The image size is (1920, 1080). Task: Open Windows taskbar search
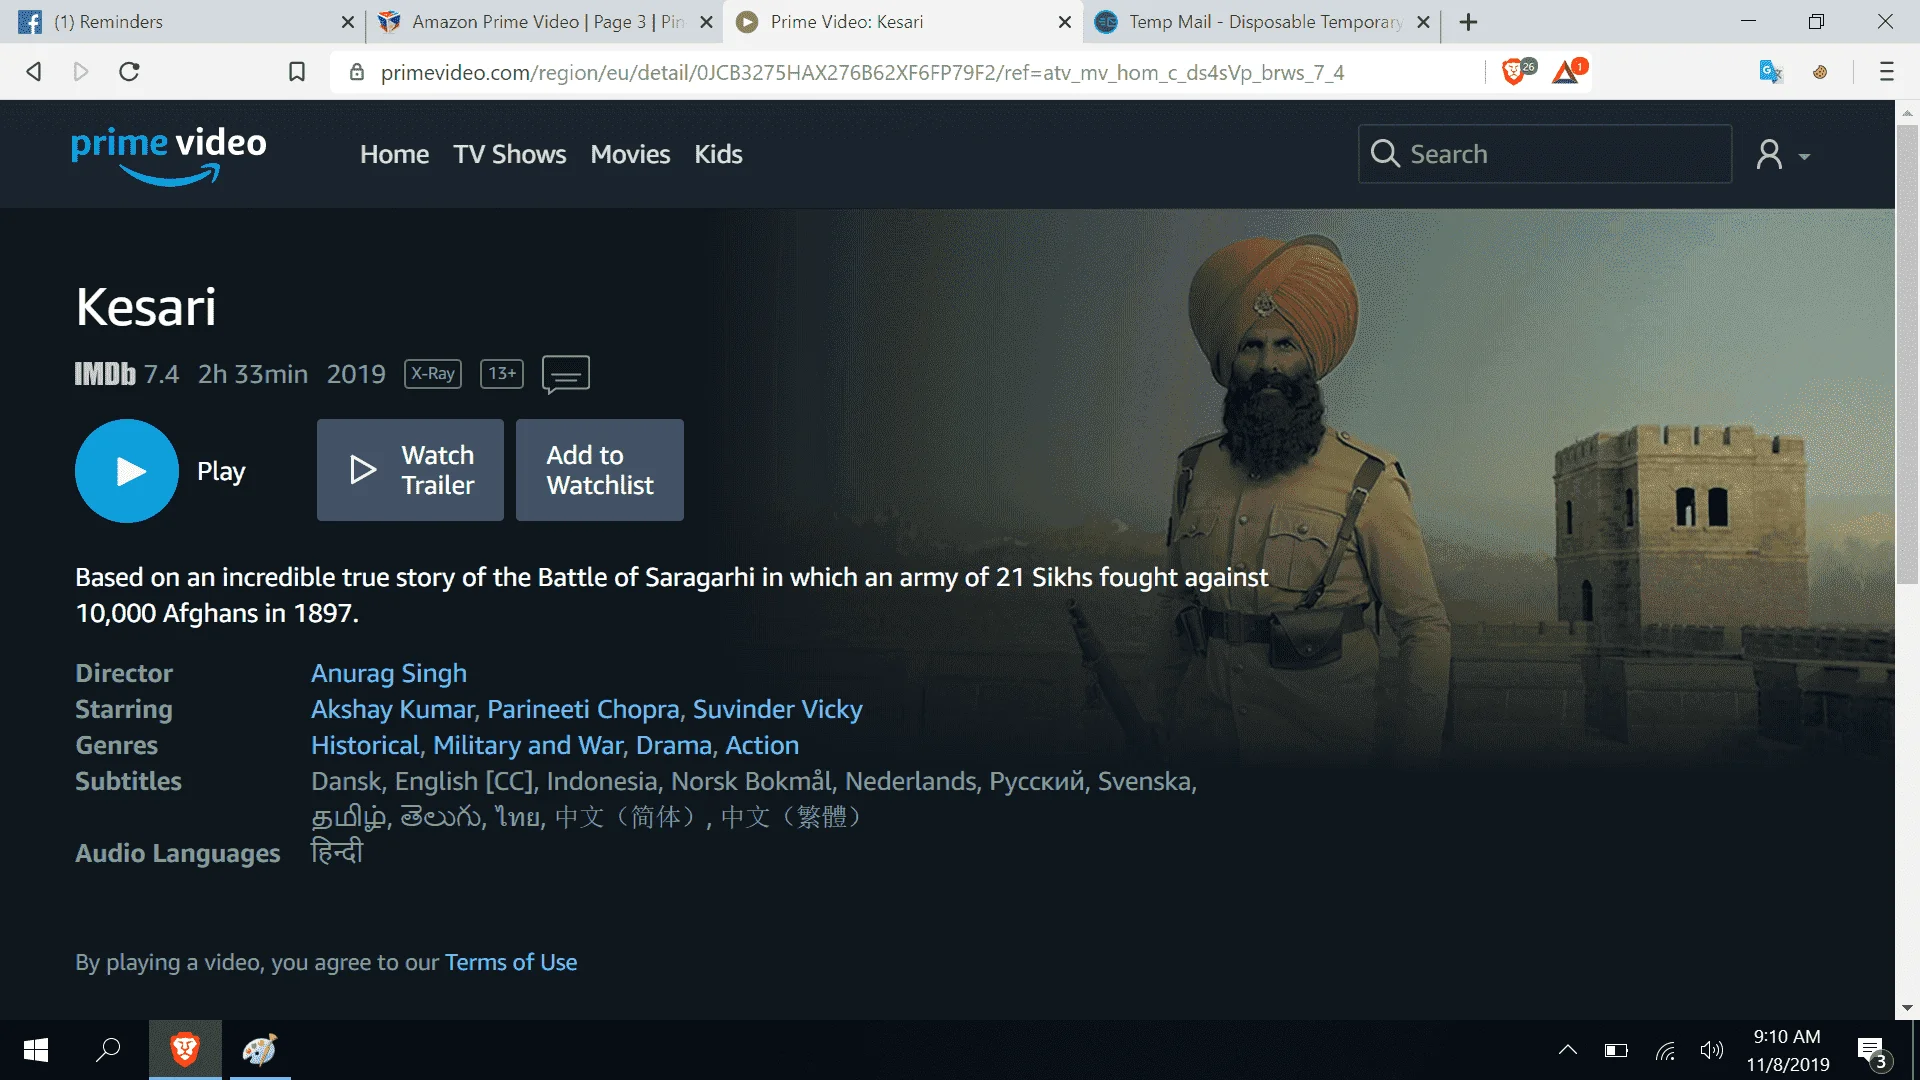108,1050
